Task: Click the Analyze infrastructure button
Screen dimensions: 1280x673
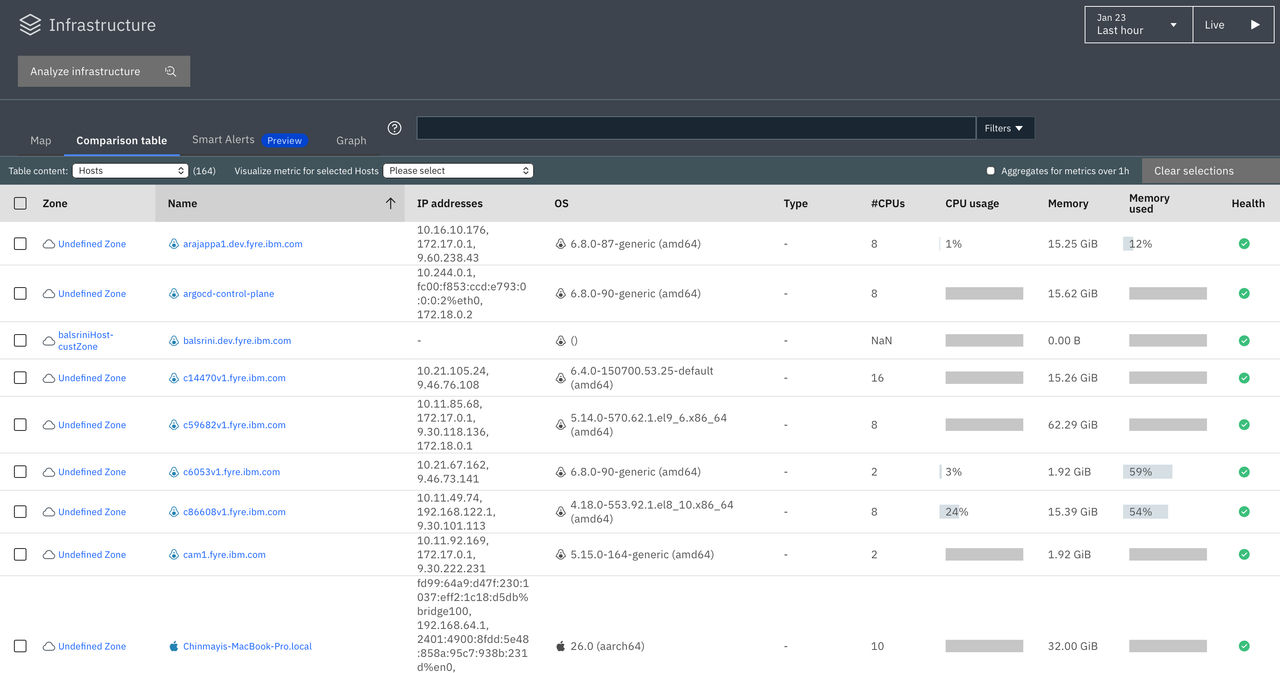Action: (104, 71)
